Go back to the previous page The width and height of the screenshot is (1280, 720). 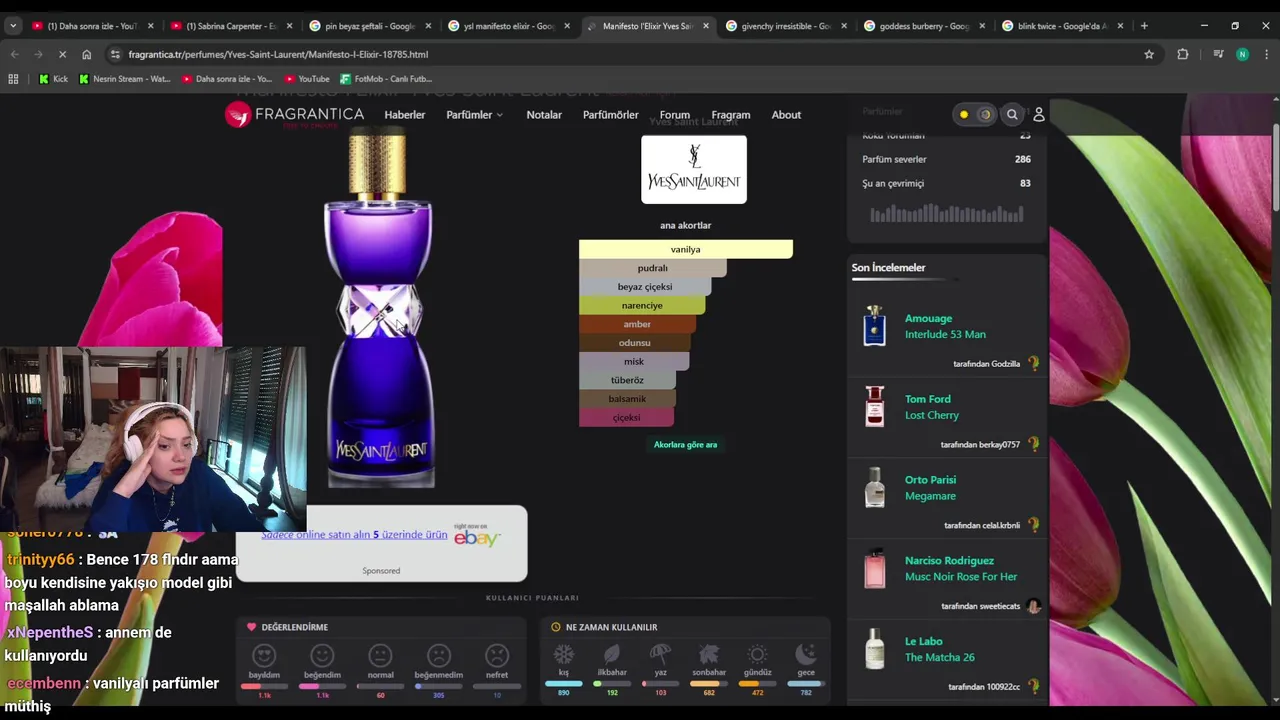pyautogui.click(x=14, y=54)
